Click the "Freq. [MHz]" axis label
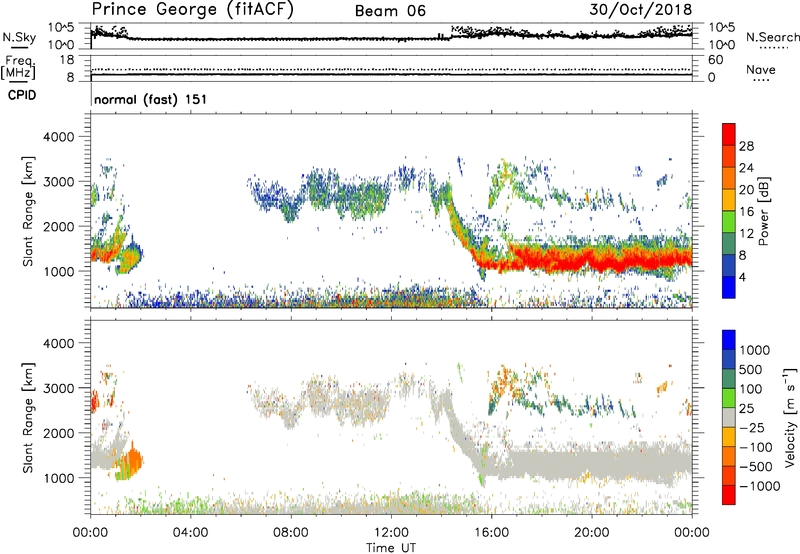 tap(19, 67)
